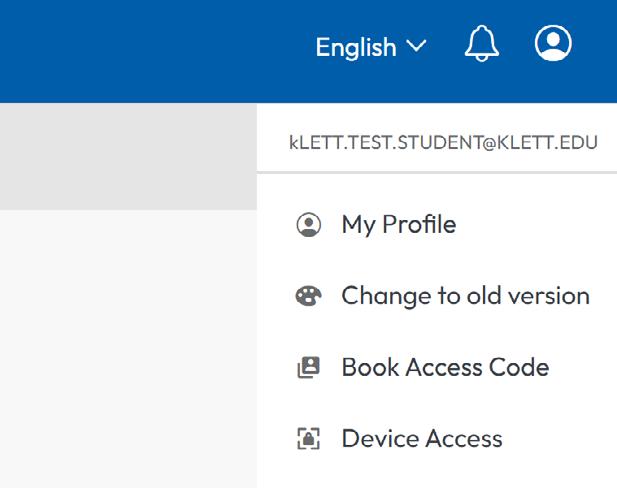617x488 pixels.
Task: Click the My Profile person icon
Action: click(308, 225)
